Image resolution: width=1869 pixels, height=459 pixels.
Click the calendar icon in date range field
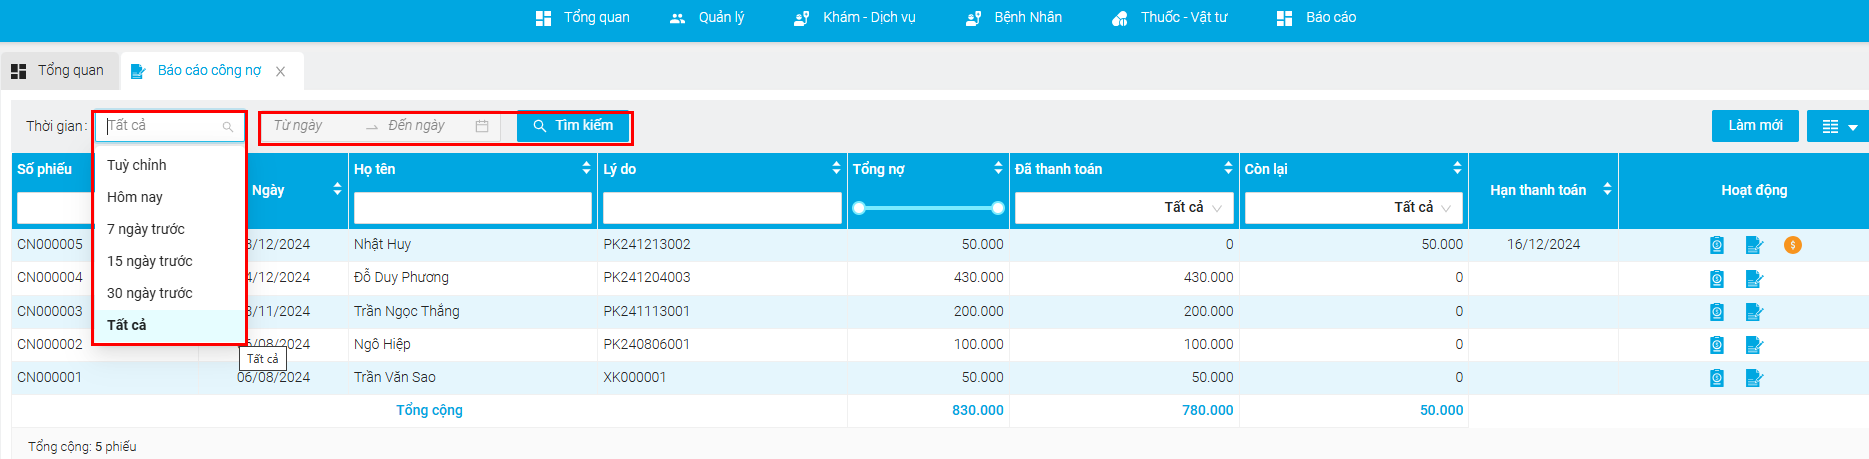tap(482, 126)
